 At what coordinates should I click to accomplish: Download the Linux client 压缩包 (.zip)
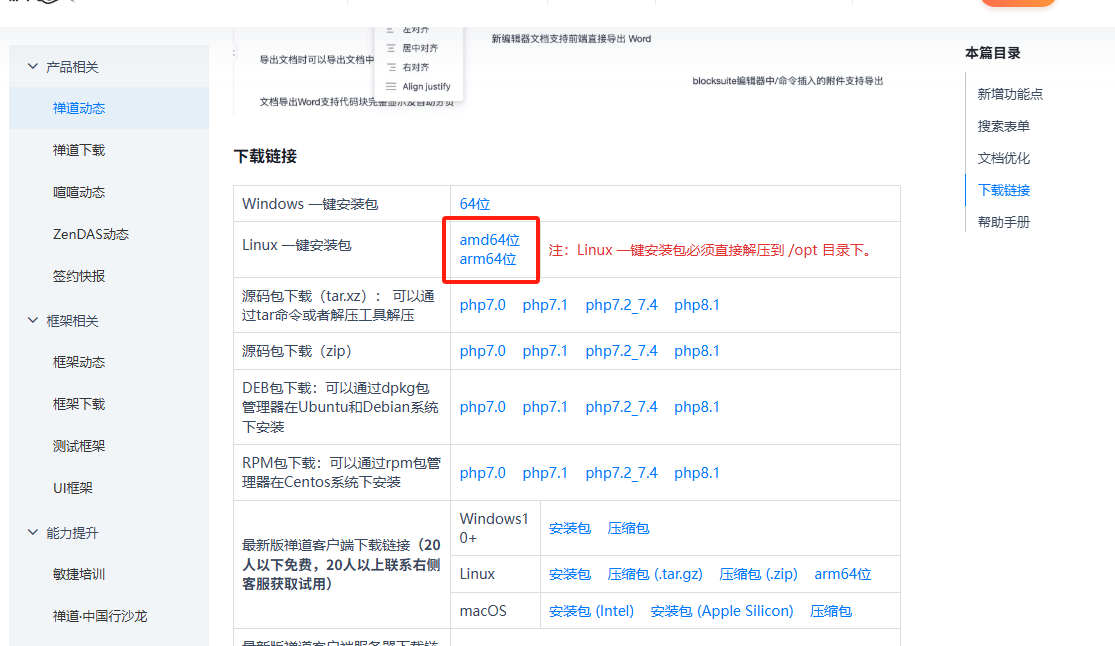[x=758, y=574]
